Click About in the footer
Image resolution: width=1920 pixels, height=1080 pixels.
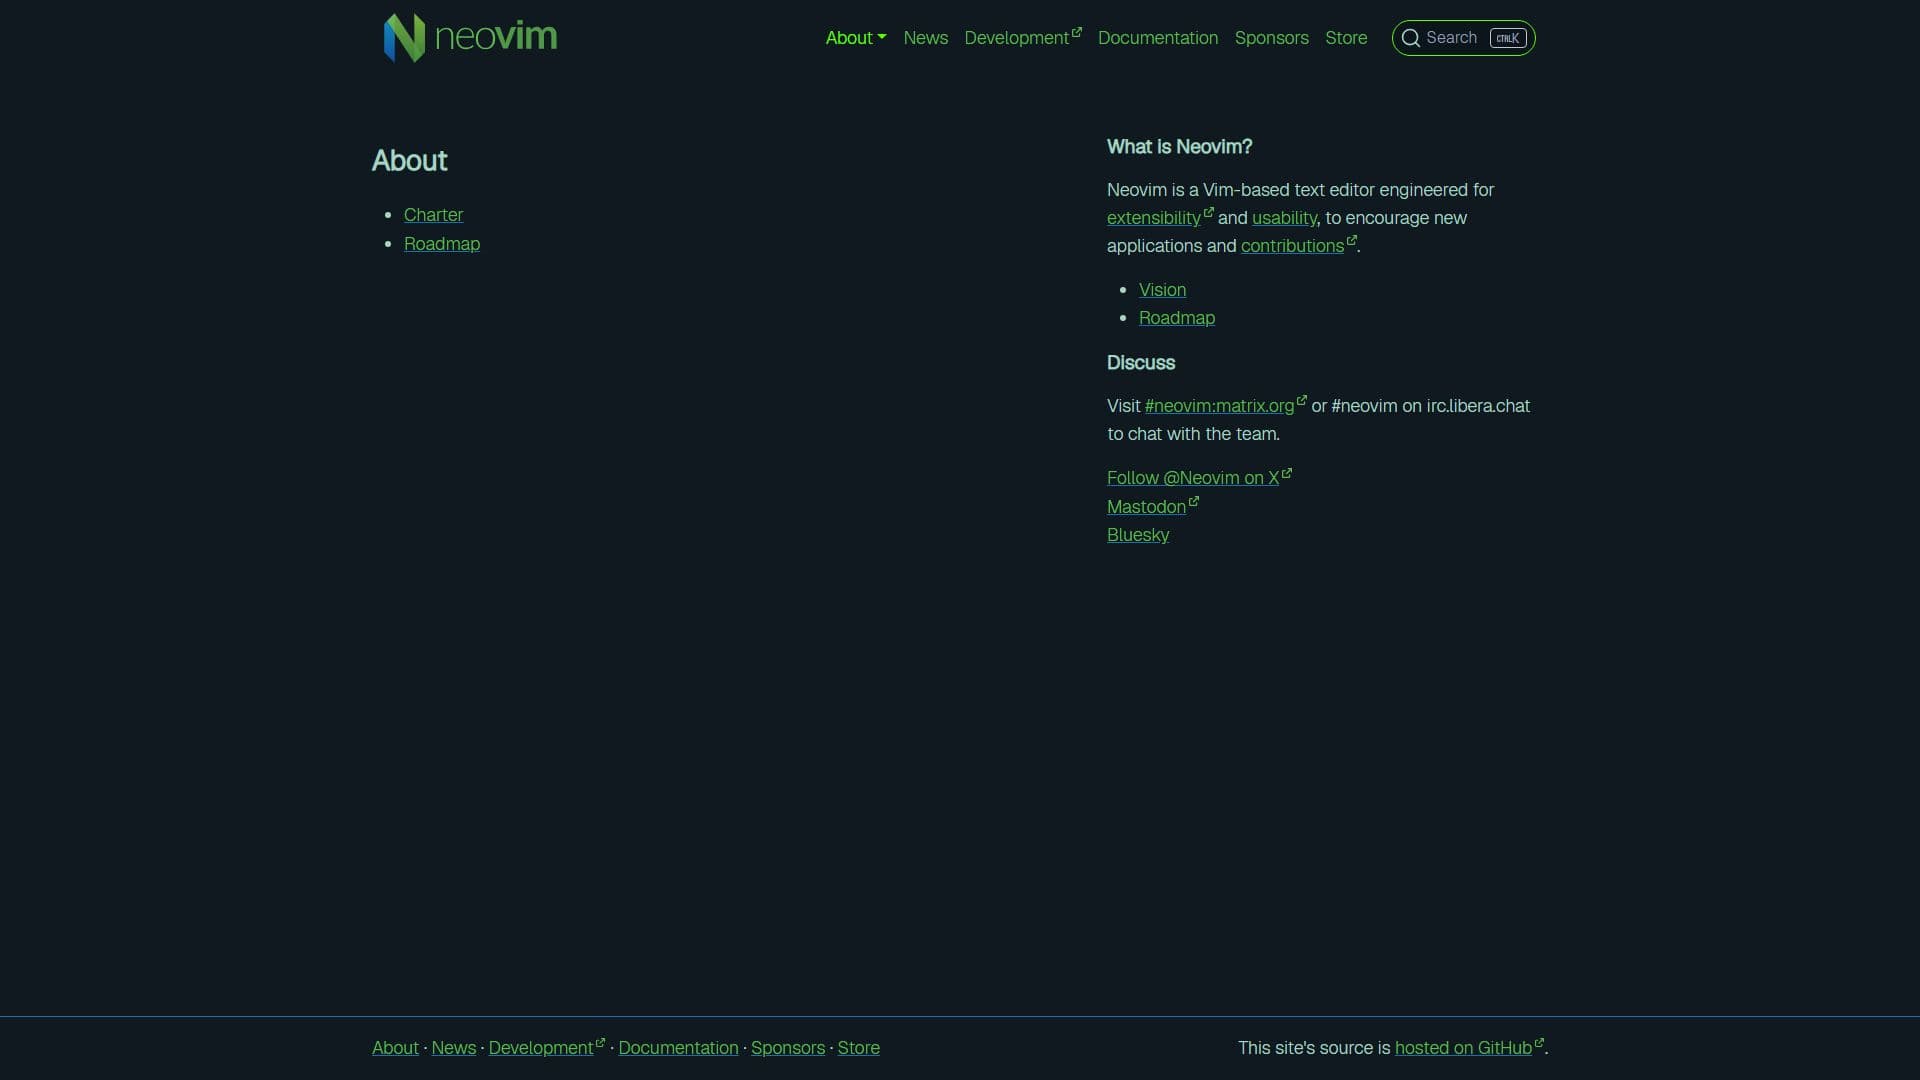(x=395, y=1048)
